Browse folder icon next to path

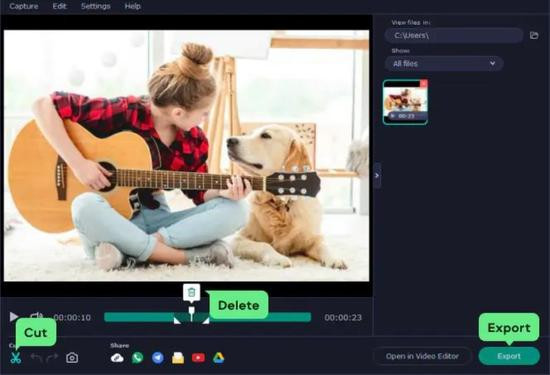[x=534, y=35]
